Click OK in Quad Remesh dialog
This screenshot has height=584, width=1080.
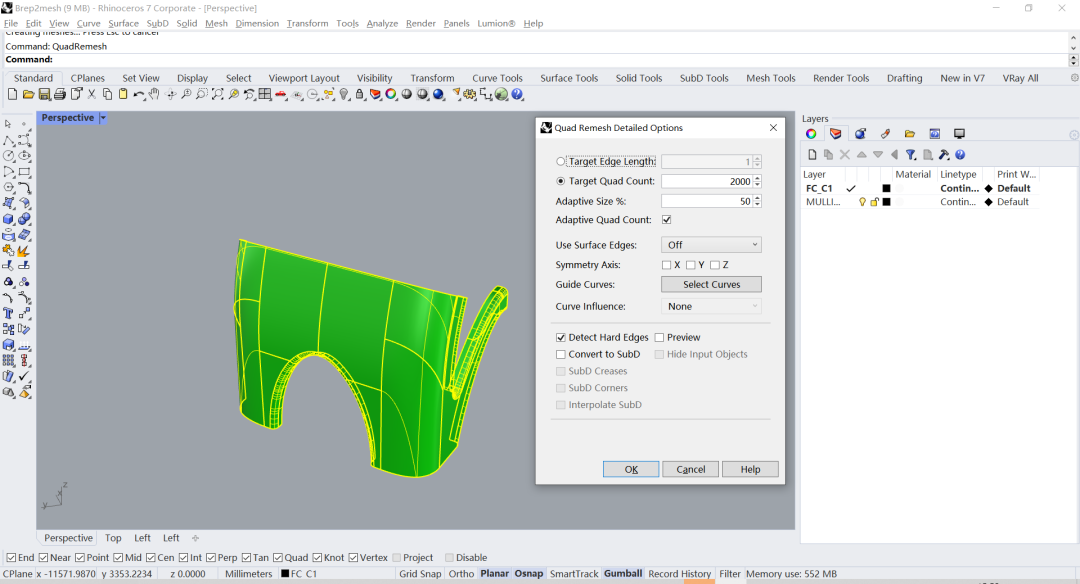point(630,469)
